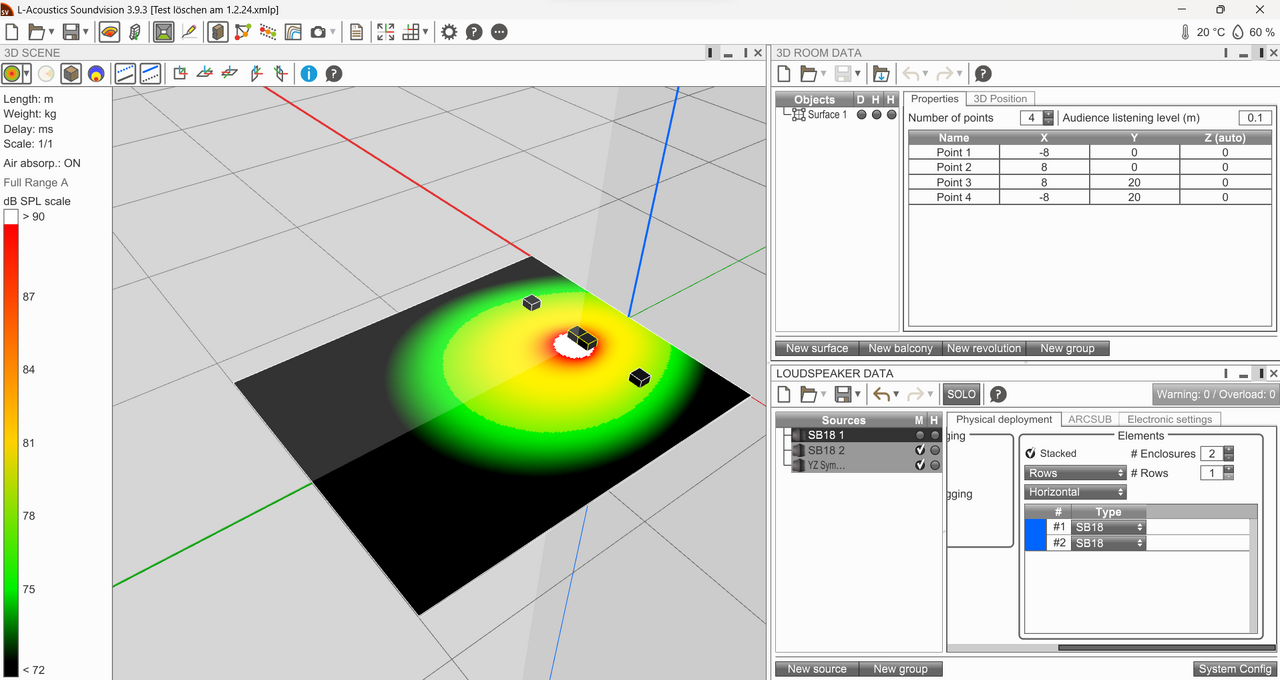Uncheck the mute checkmark for the YZ Sym row
Viewport: 1280px width, 680px height.
click(x=920, y=465)
